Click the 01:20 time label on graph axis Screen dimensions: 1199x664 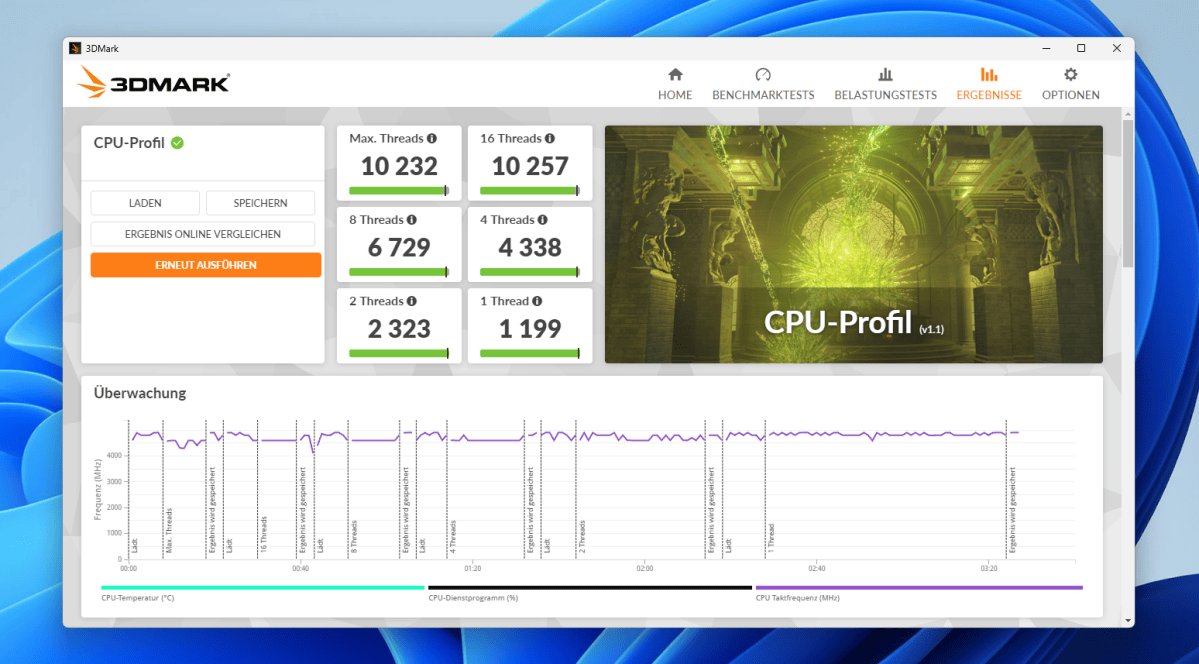472,568
